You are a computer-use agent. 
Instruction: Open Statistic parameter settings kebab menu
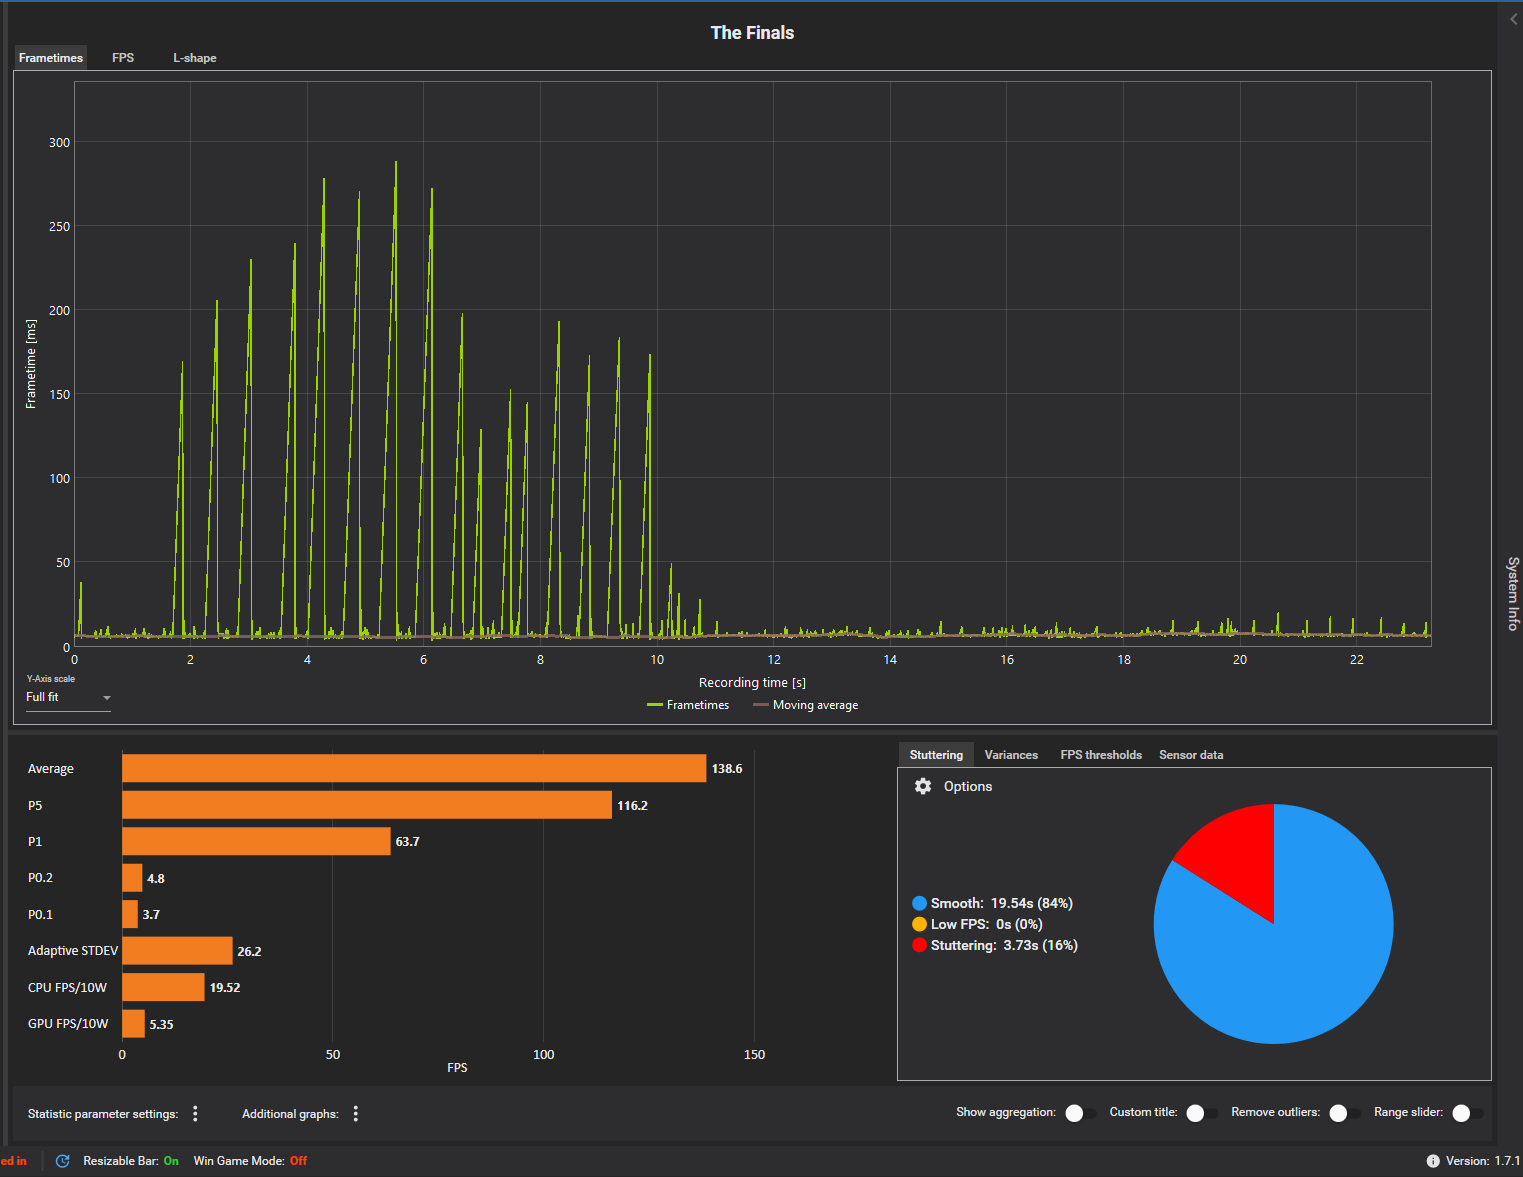195,1113
